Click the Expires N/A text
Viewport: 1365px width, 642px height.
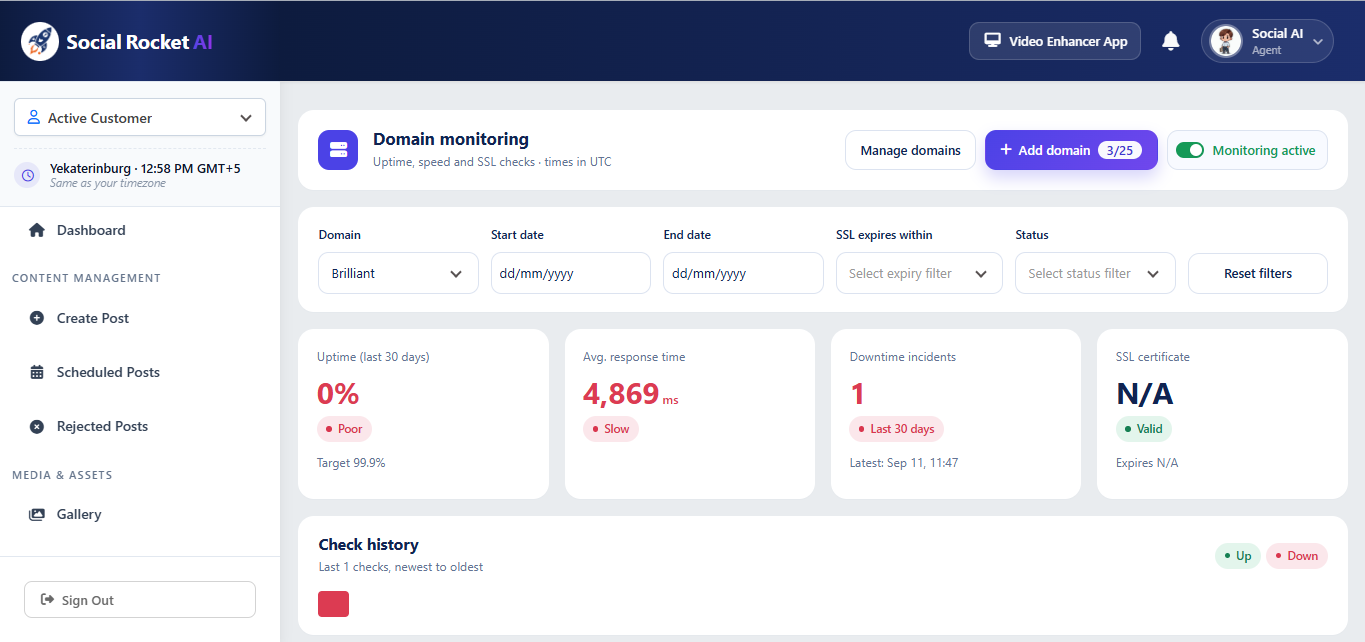[x=1147, y=463]
